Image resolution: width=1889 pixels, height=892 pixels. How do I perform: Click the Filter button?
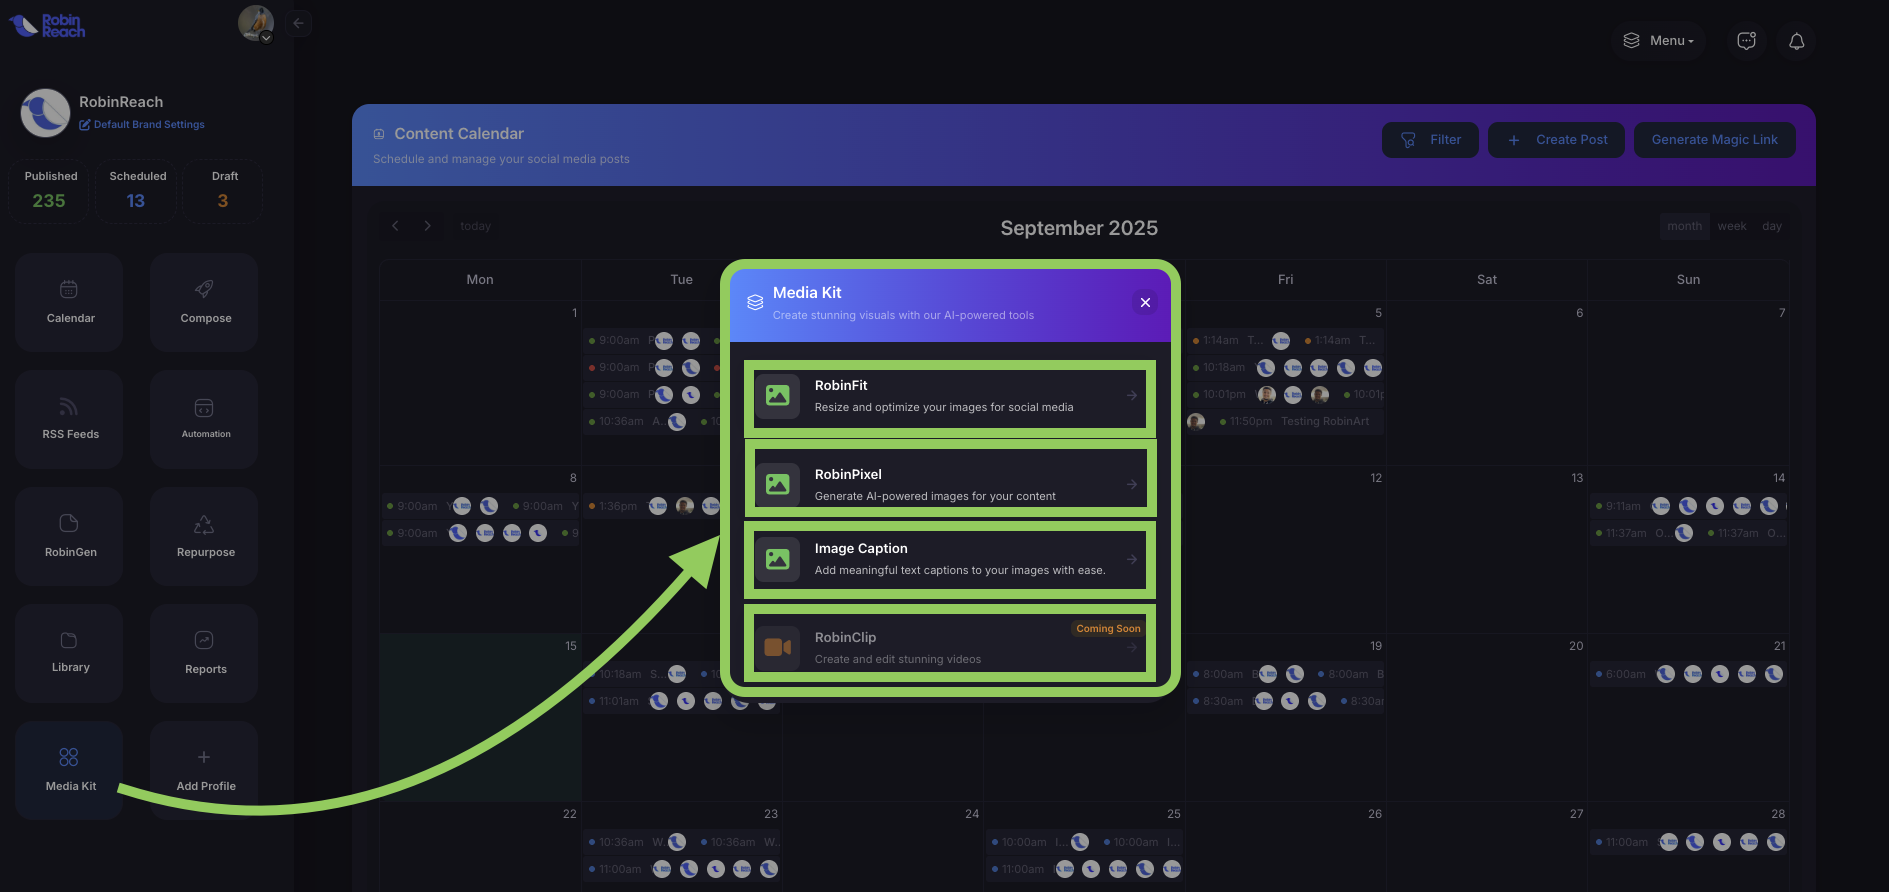pos(1430,140)
